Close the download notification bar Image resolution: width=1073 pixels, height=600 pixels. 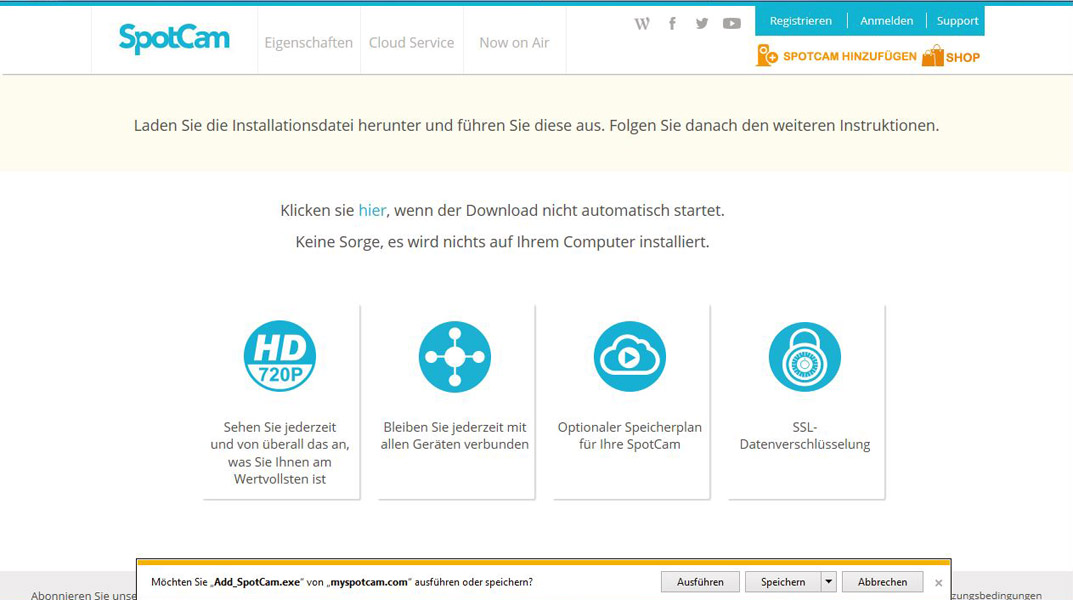click(938, 583)
